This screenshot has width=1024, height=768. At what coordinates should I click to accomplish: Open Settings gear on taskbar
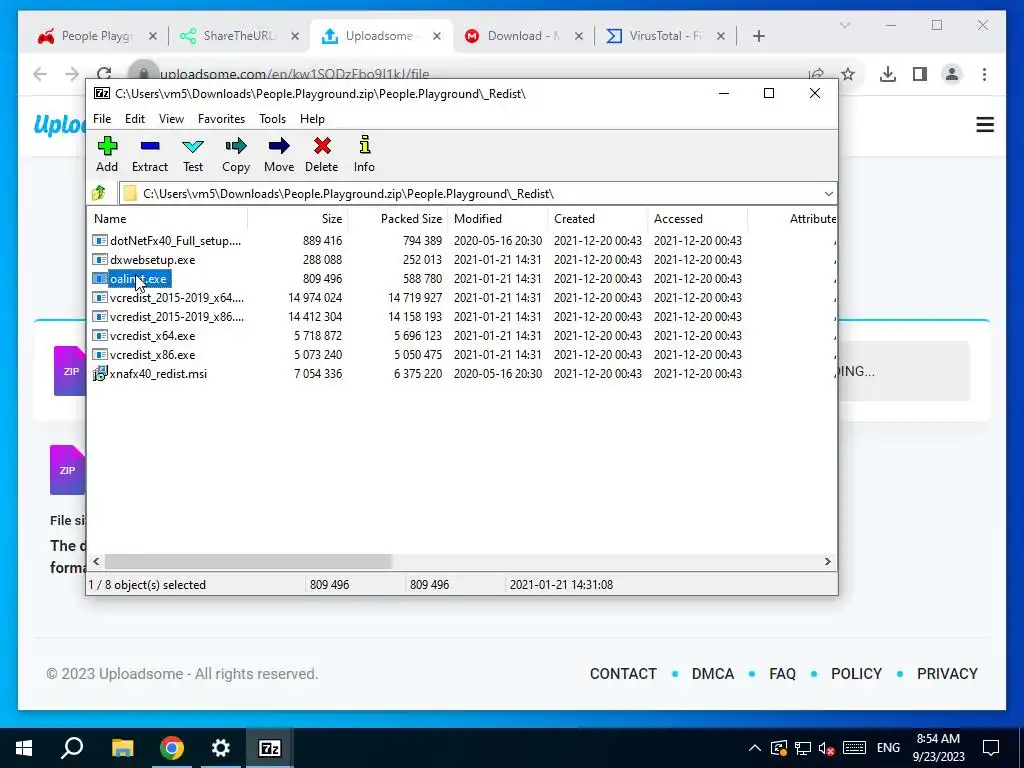click(221, 748)
